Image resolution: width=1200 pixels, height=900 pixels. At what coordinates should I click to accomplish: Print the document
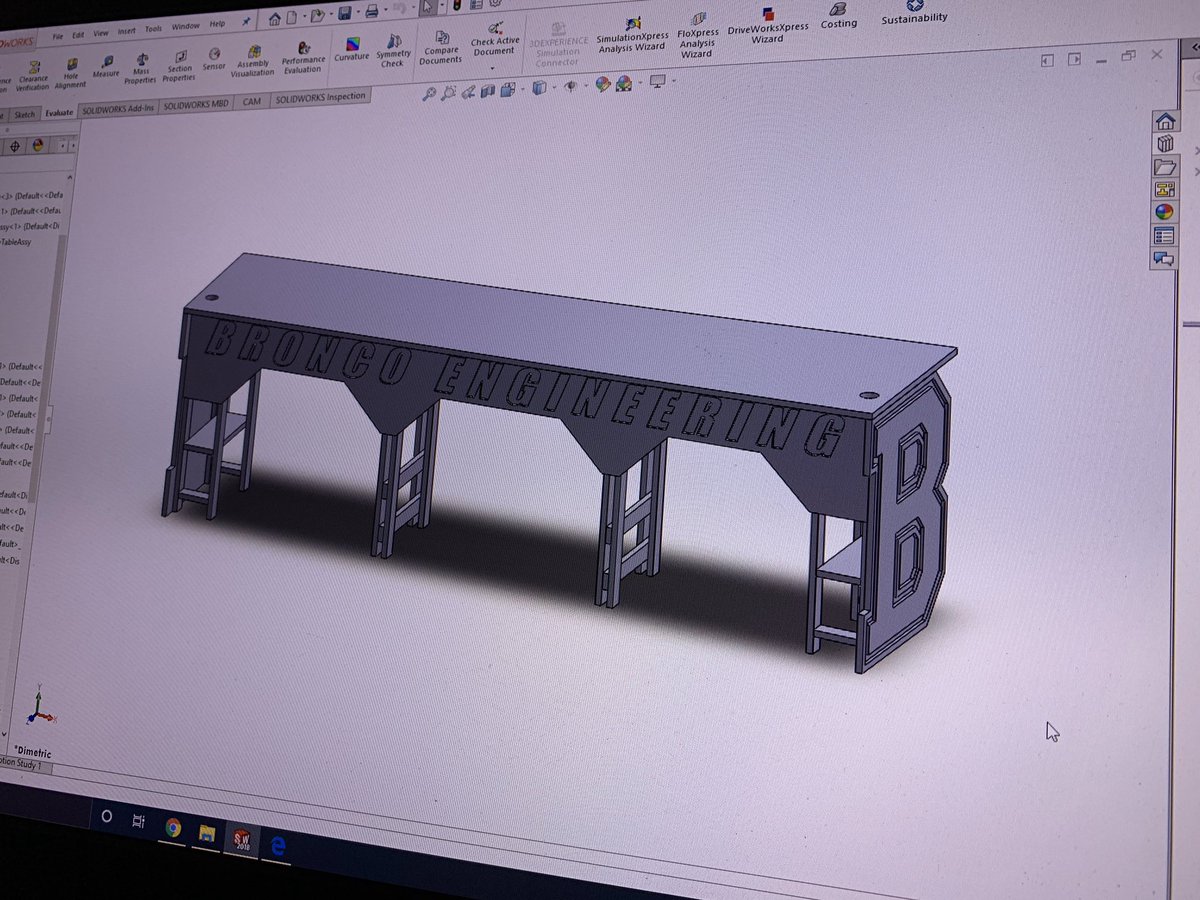[x=371, y=12]
